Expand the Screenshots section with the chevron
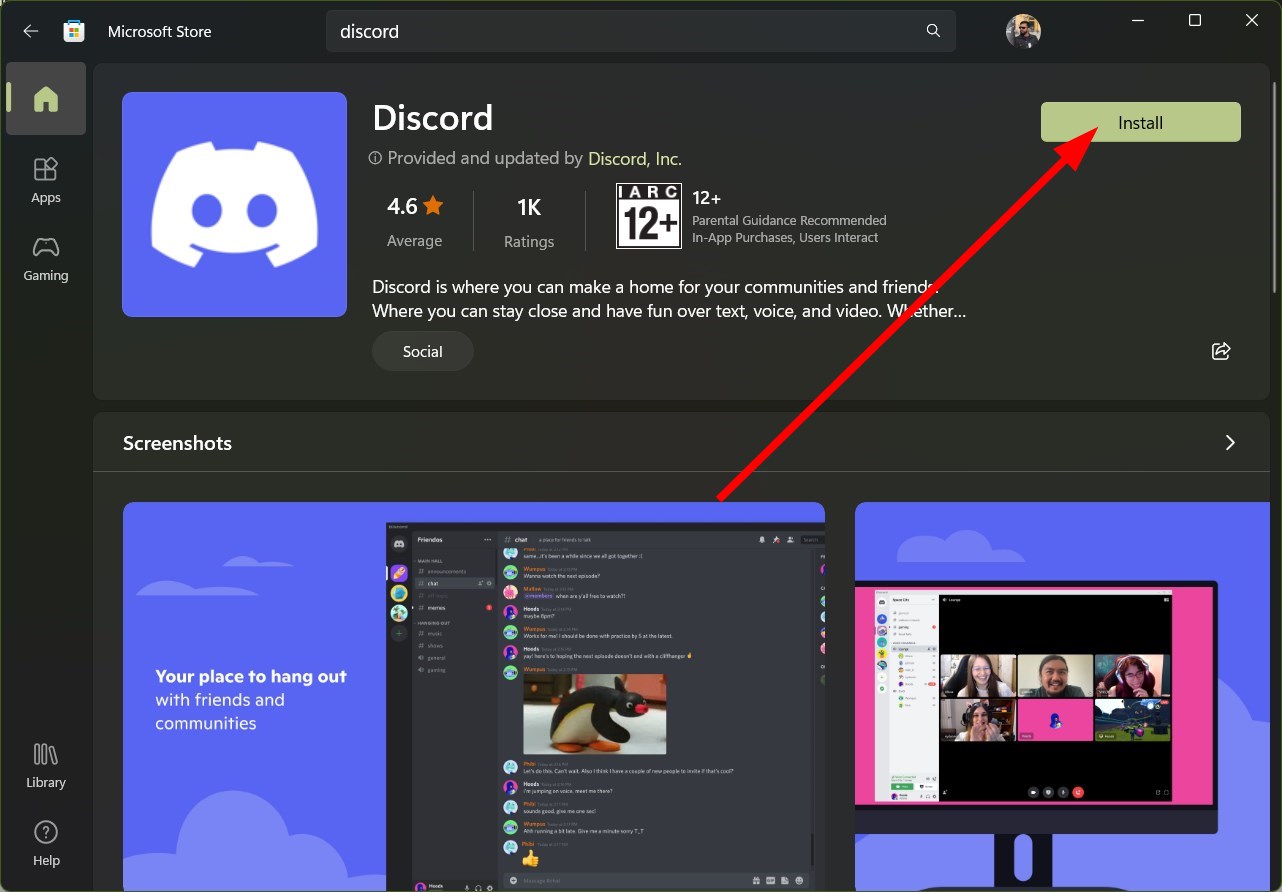The image size is (1282, 892). [1230, 443]
